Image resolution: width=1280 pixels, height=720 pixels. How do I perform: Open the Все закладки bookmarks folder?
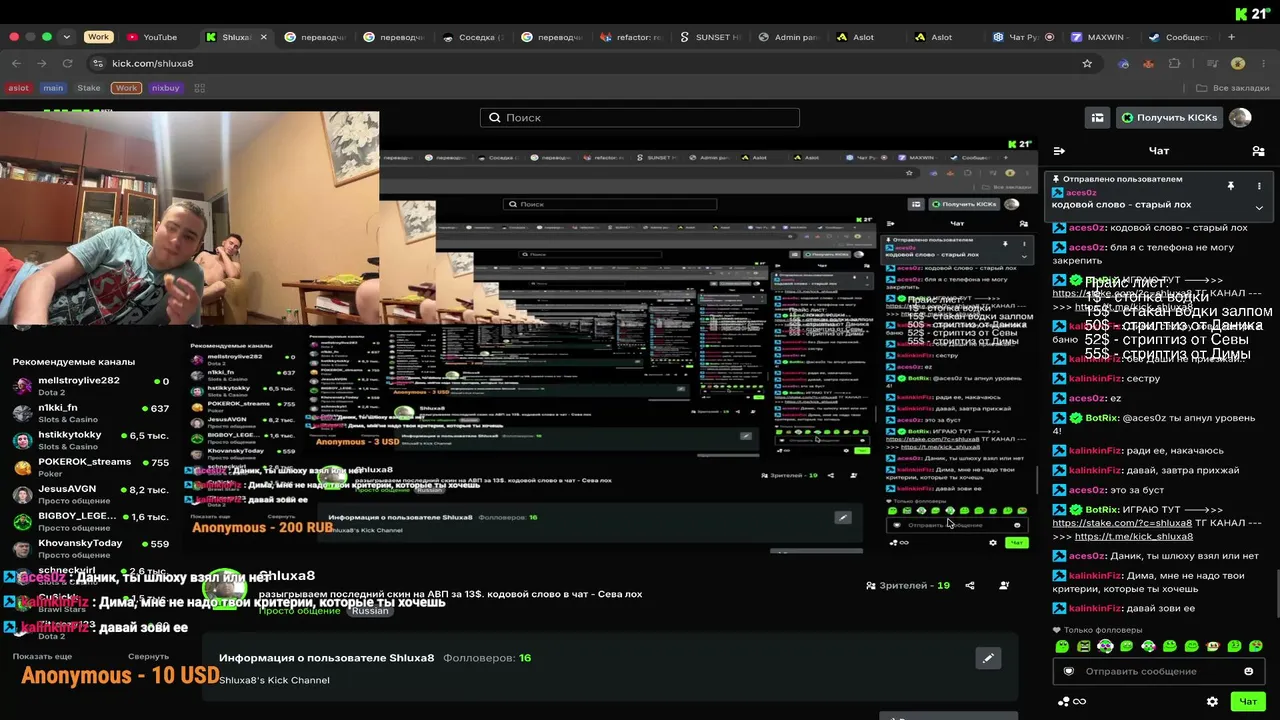pos(1232,88)
